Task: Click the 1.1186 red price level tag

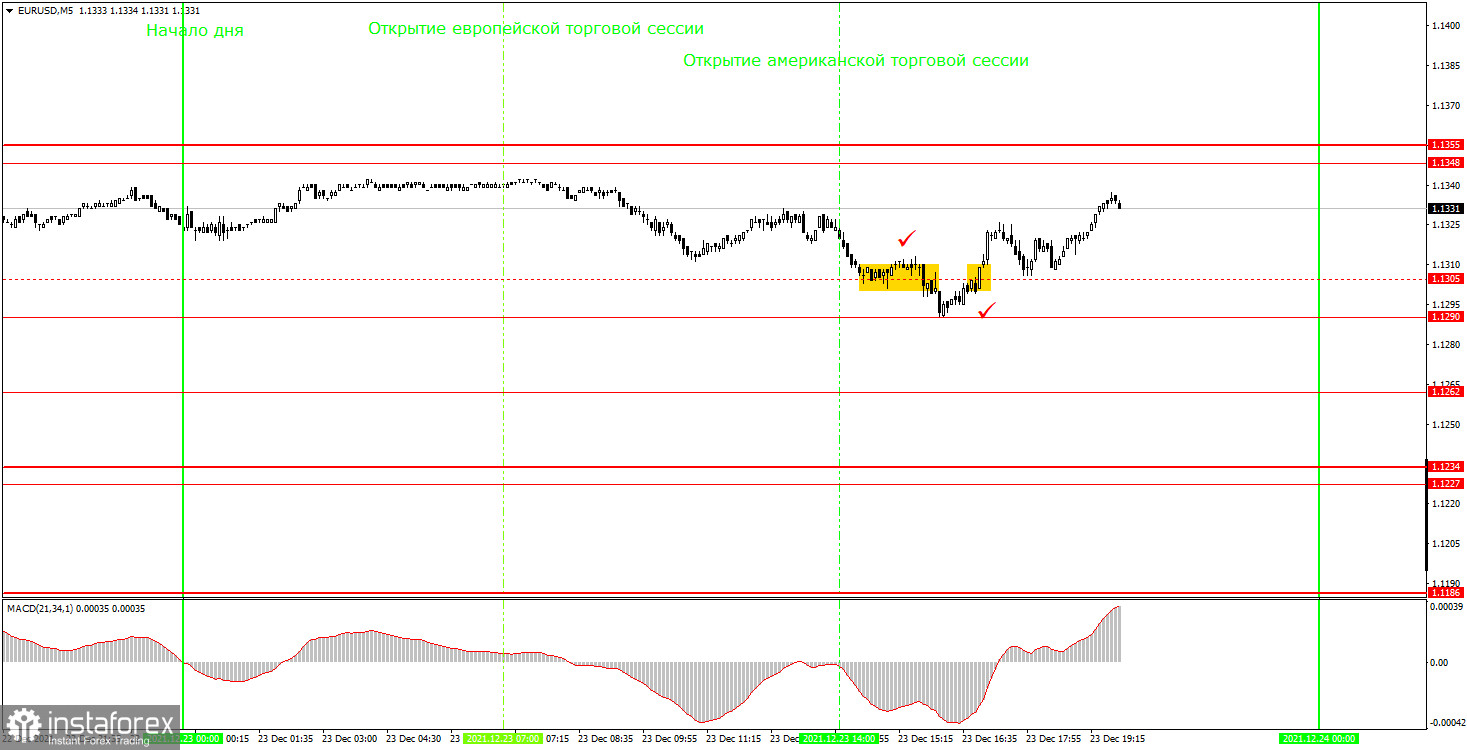Action: point(1446,593)
